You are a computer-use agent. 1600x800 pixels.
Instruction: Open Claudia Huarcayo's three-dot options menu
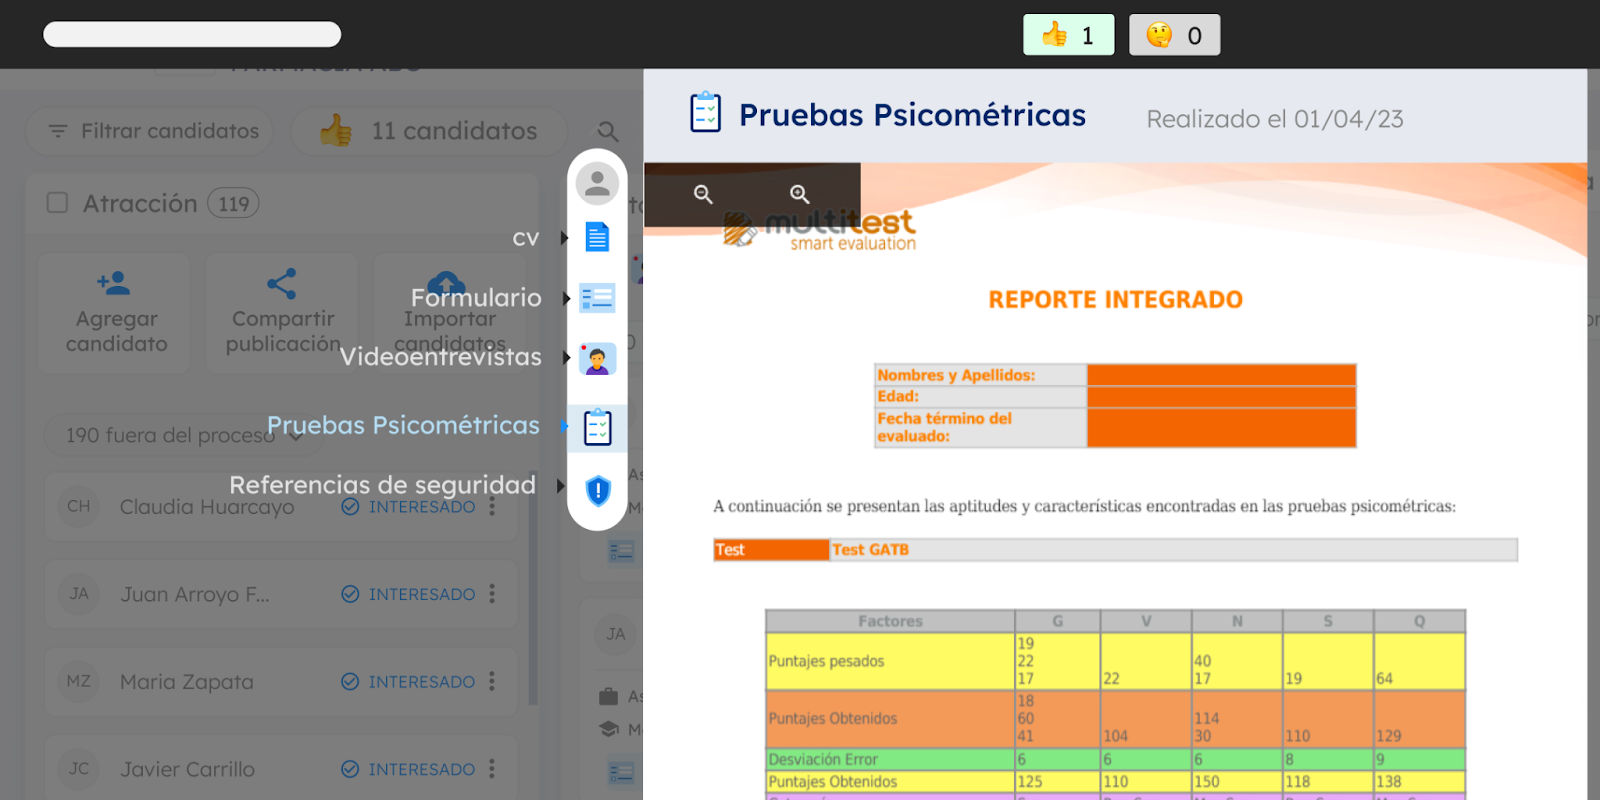pos(492,507)
